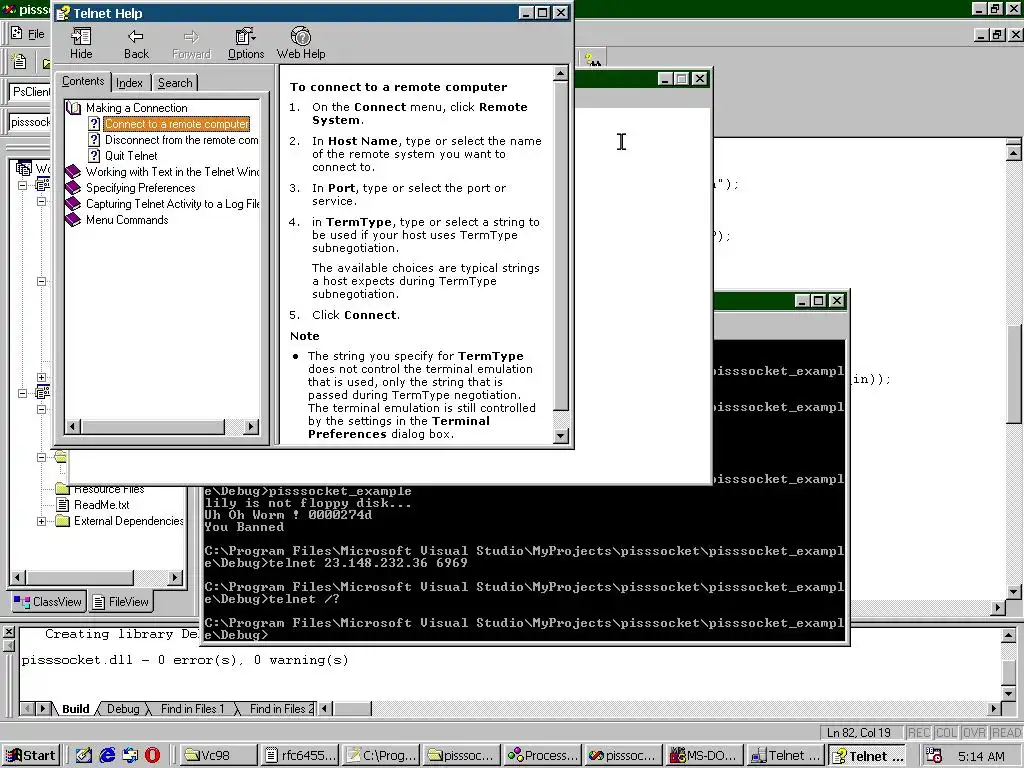Open 'Specifying Preferences' help section
The width and height of the screenshot is (1024, 768).
140,188
